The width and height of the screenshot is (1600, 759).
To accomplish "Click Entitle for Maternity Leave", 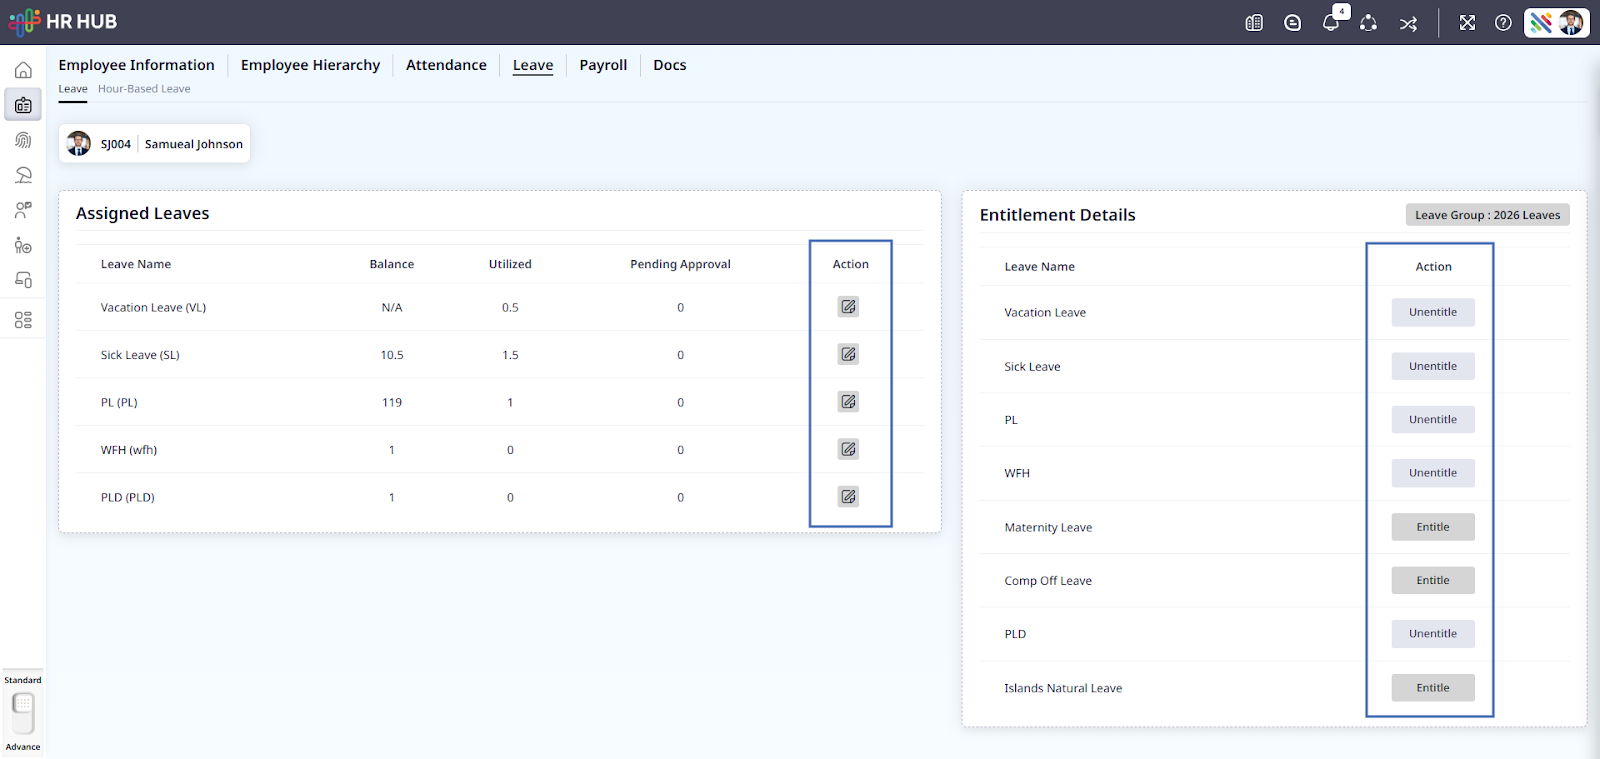I will click(1432, 527).
